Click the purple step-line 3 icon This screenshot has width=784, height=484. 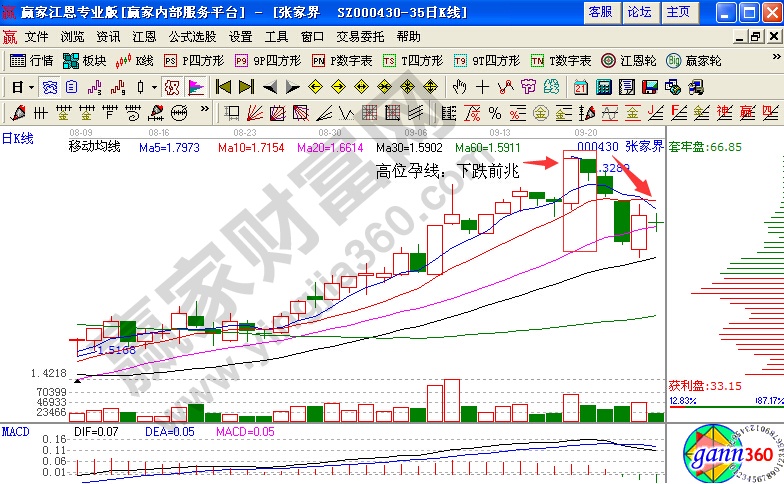click(x=94, y=88)
